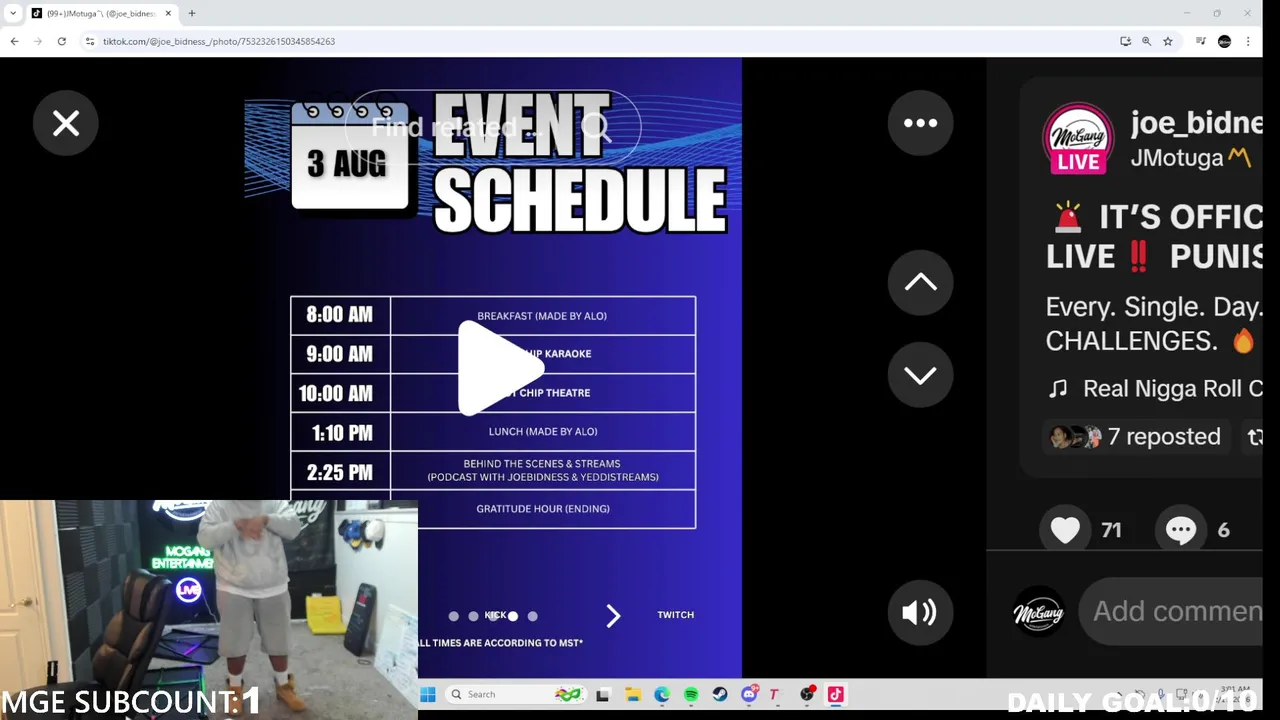Open Task View in the taskbar
The height and width of the screenshot is (720, 1280).
click(x=603, y=695)
